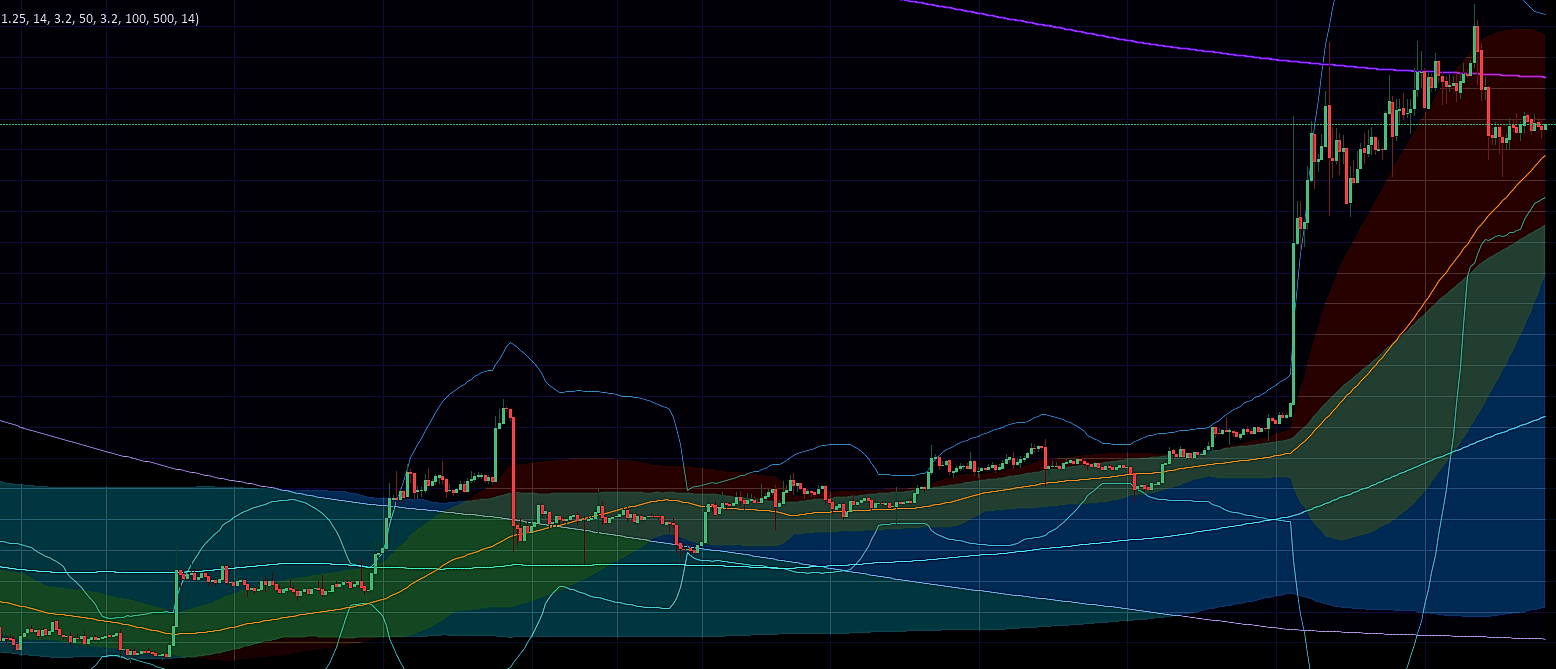Select the thin lavender descending line at left

(150, 455)
